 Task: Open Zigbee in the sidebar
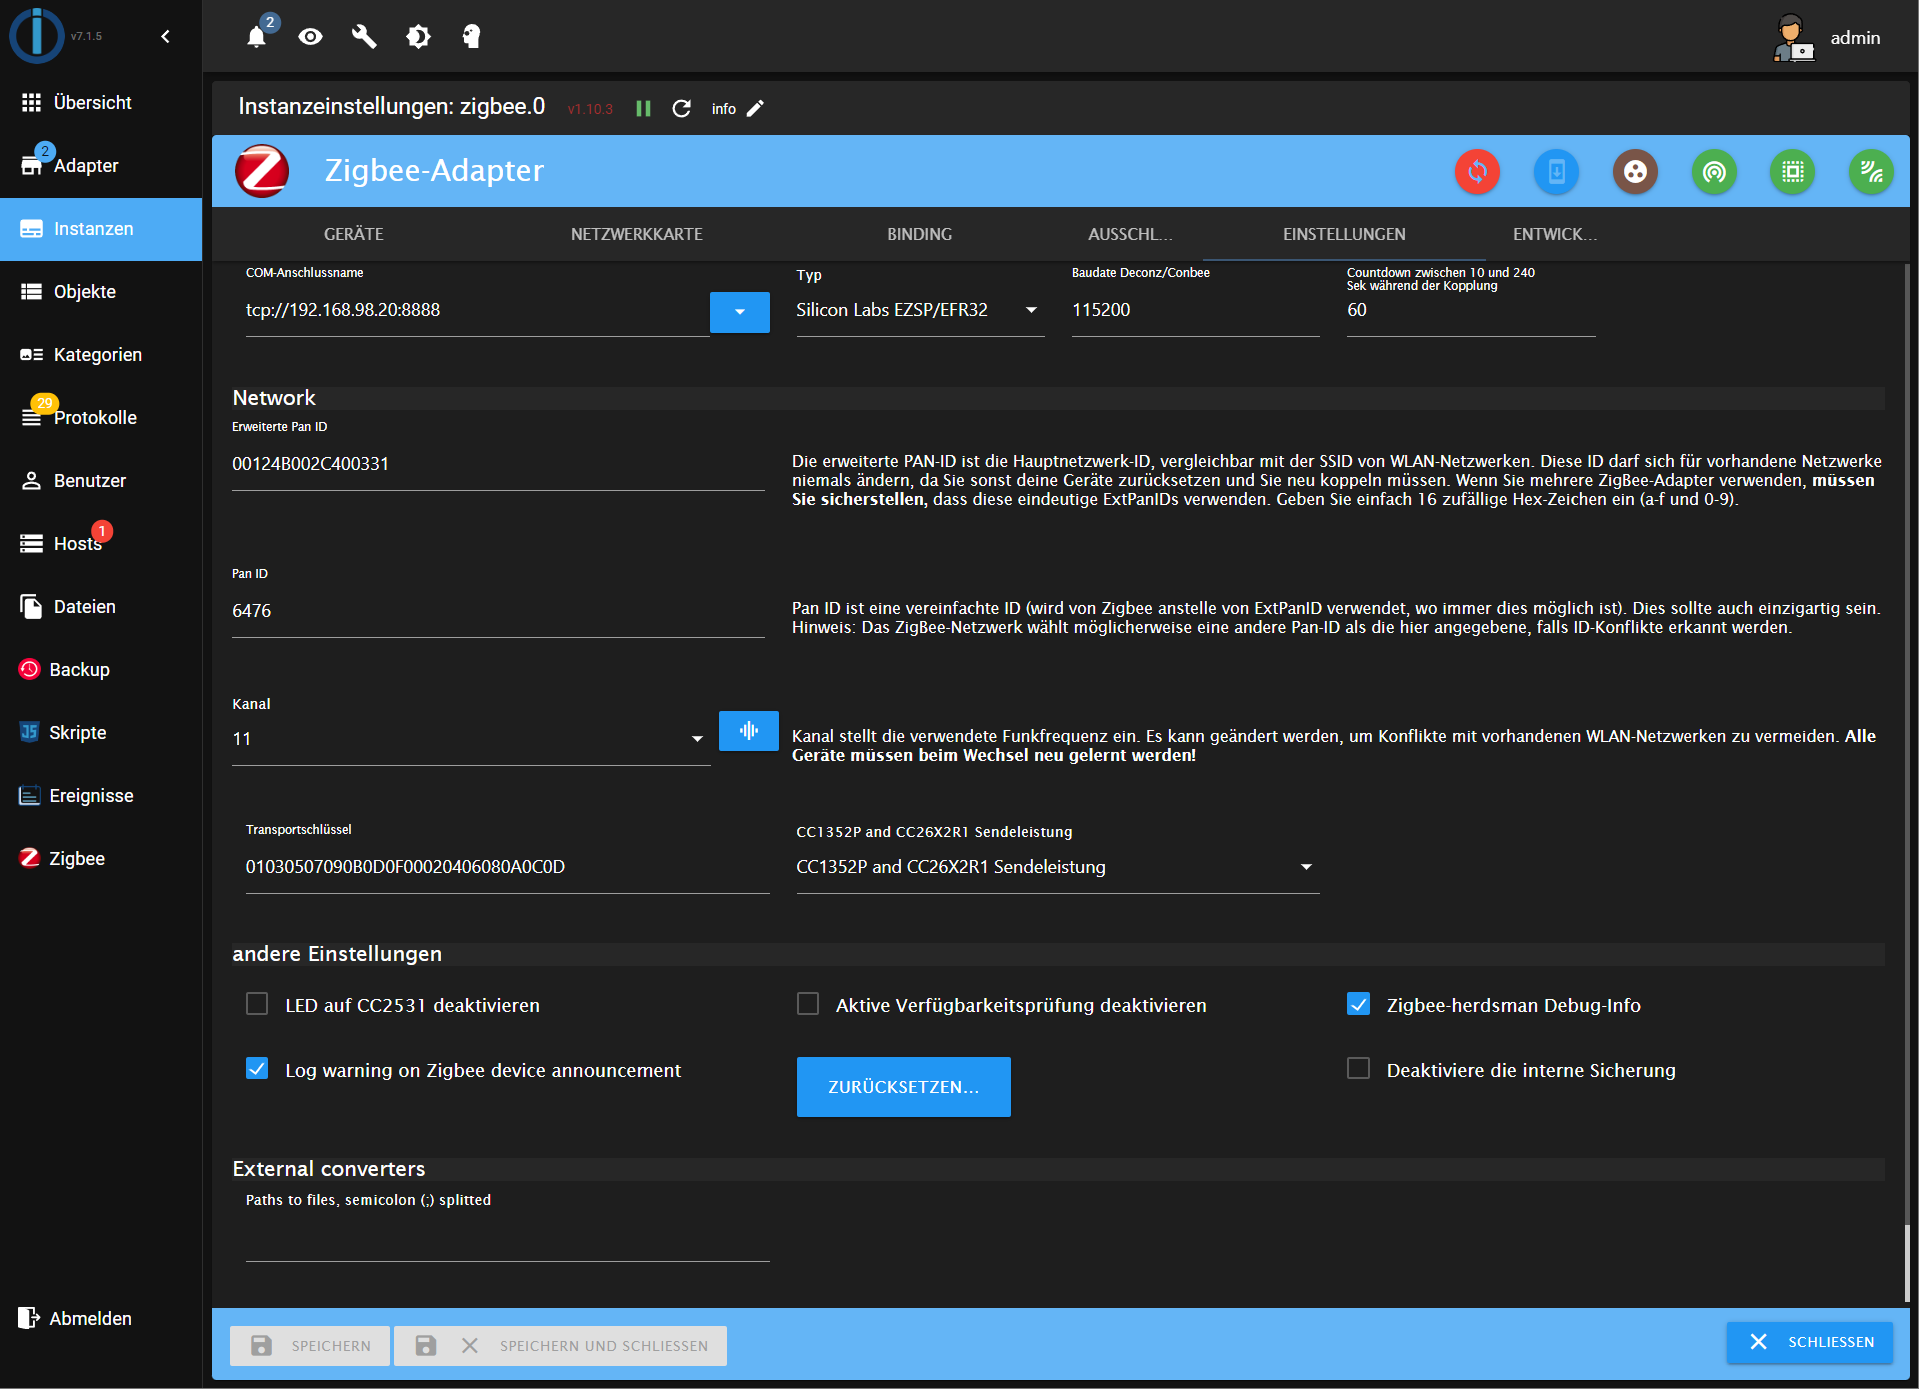pyautogui.click(x=101, y=858)
